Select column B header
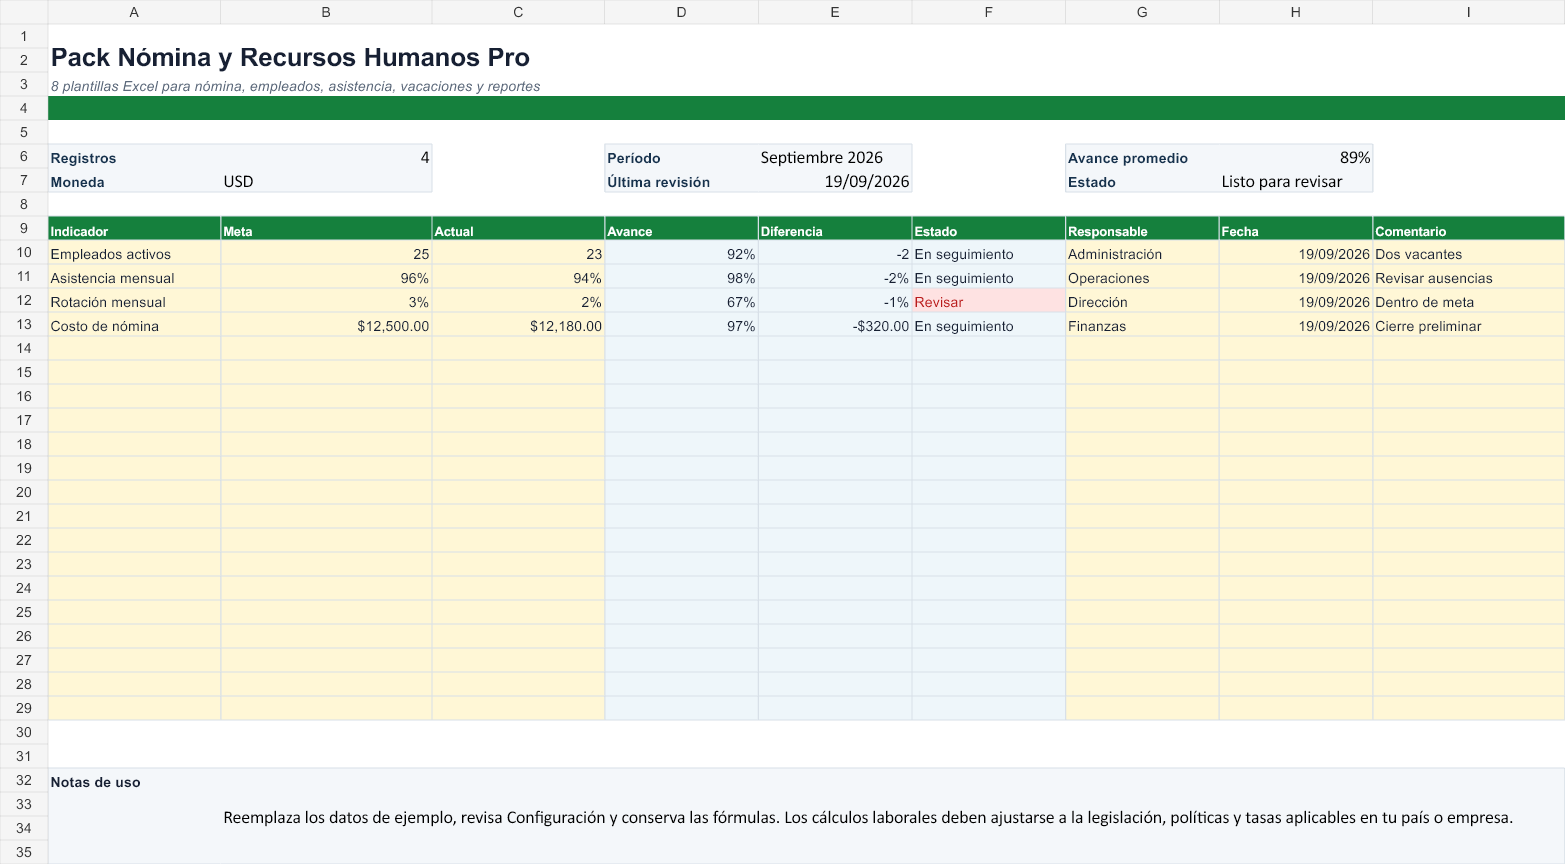 (x=326, y=12)
